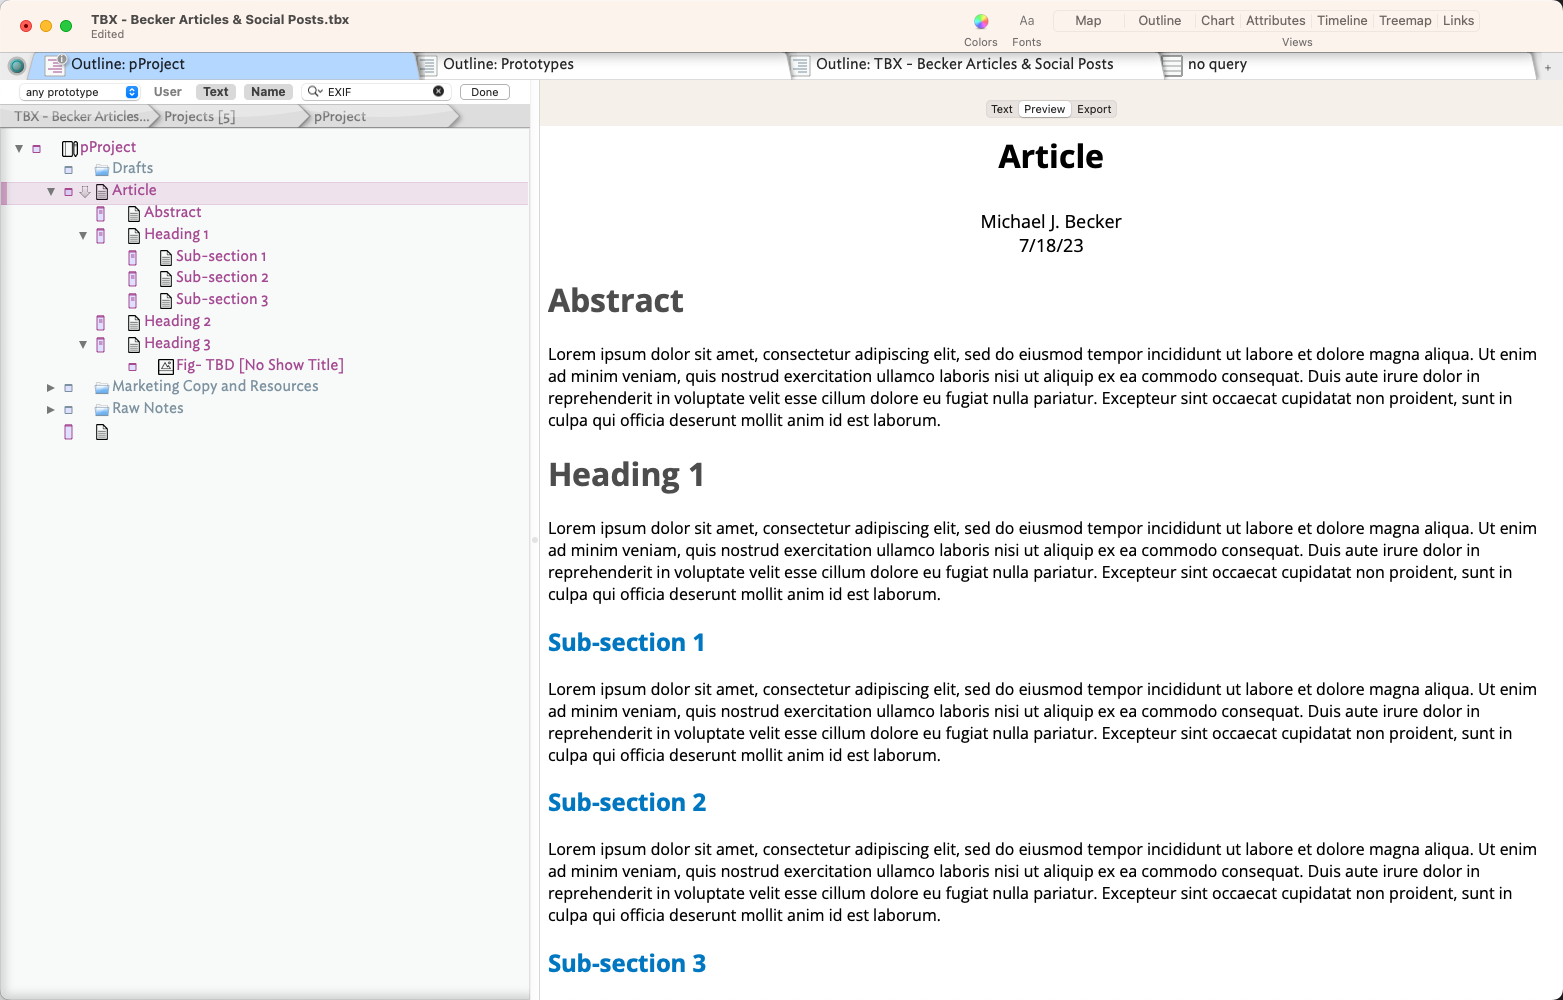This screenshot has width=1563, height=1000.
Task: Toggle the User search scope
Action: pyautogui.click(x=168, y=91)
